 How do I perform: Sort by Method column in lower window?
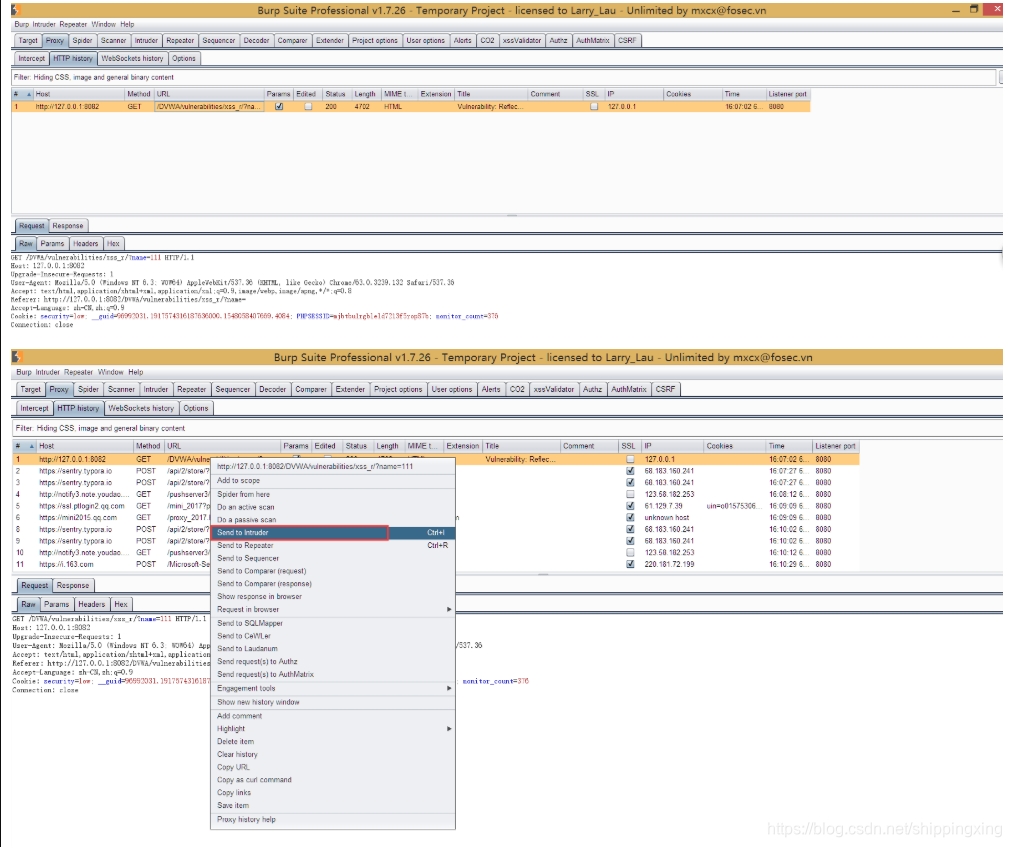pos(148,446)
